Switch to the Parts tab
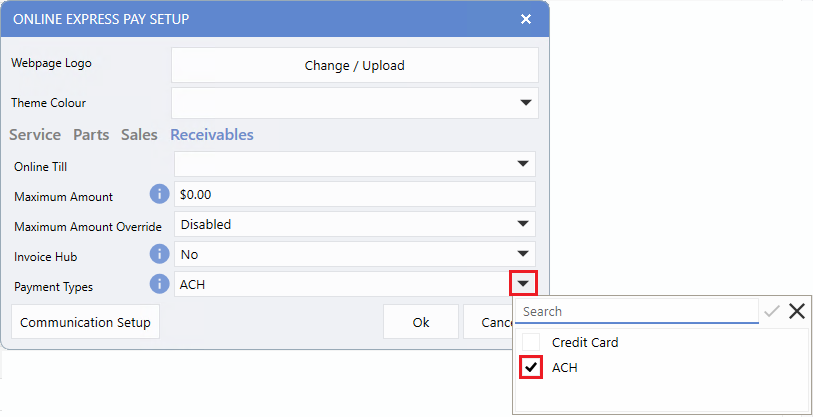 point(91,135)
